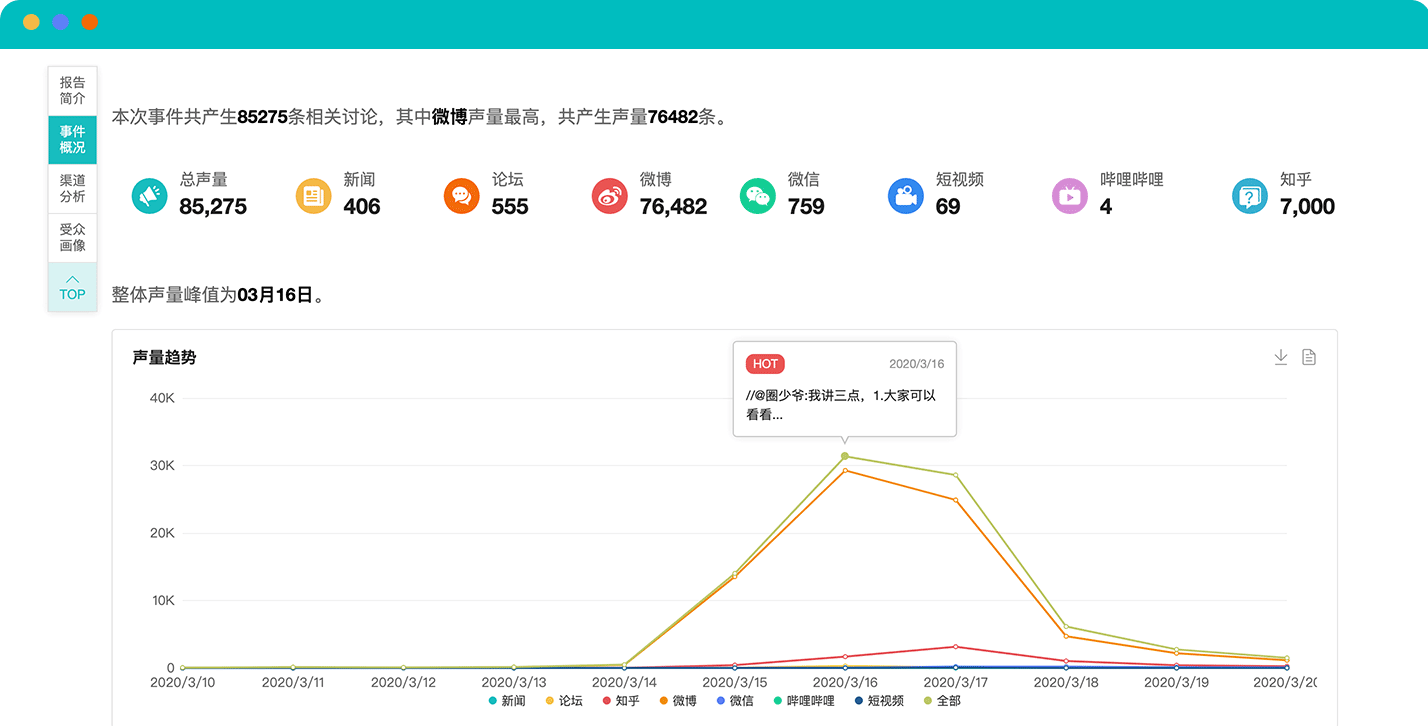Click the 哔哩哔哩 TV icon

1070,195
